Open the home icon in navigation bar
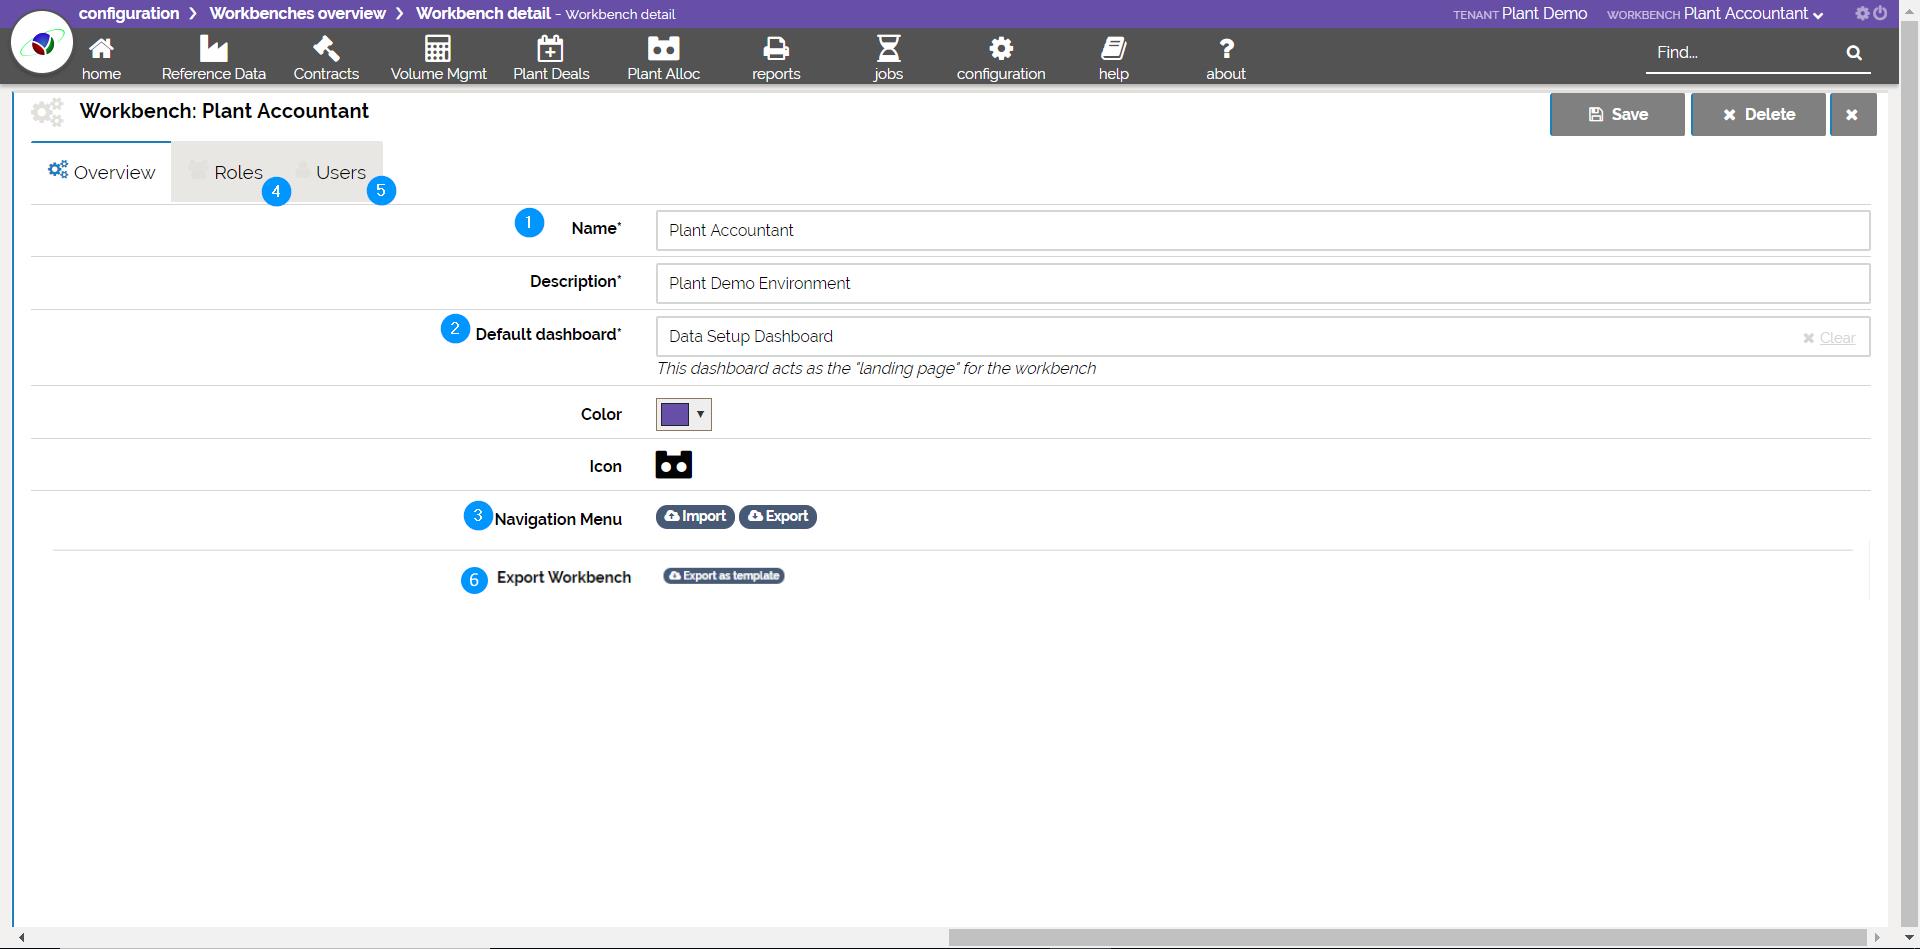 101,49
